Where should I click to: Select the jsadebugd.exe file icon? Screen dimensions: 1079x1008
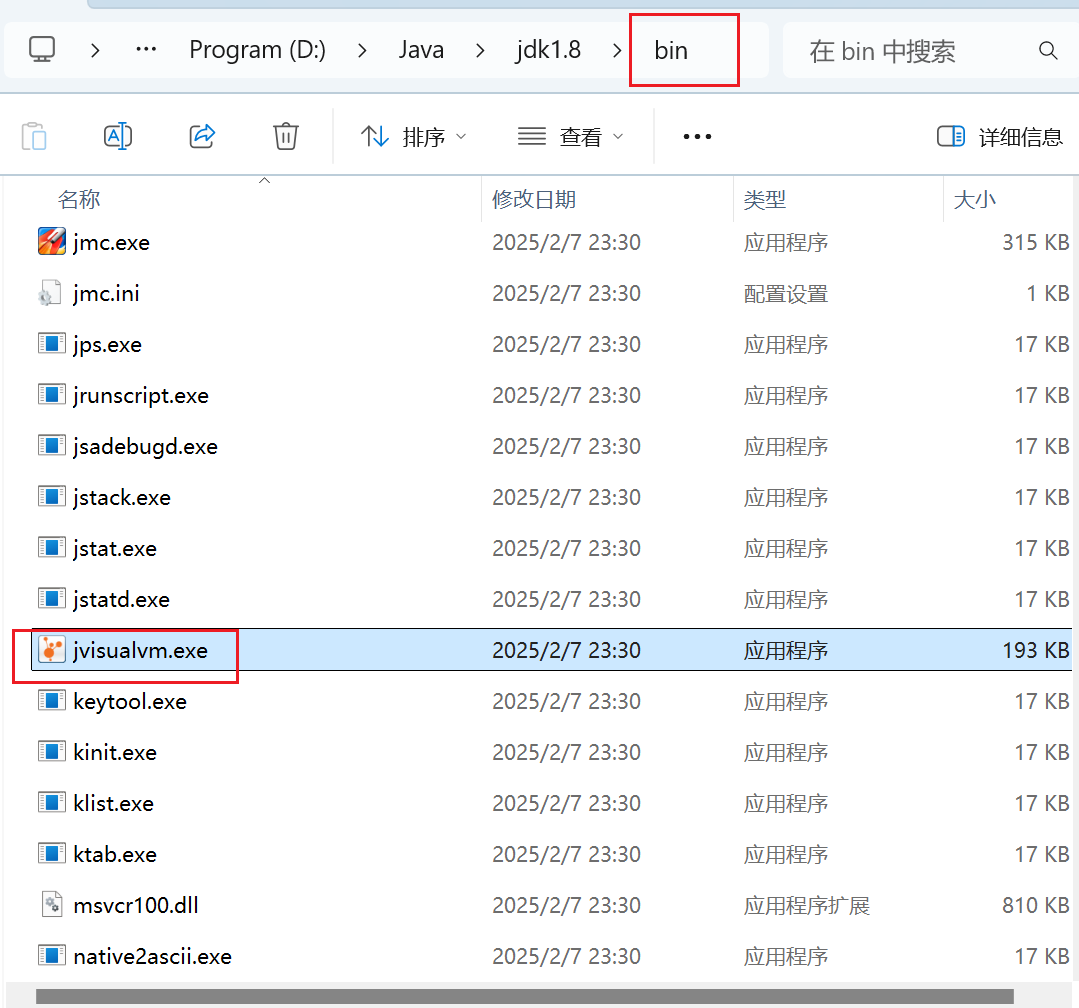point(52,445)
